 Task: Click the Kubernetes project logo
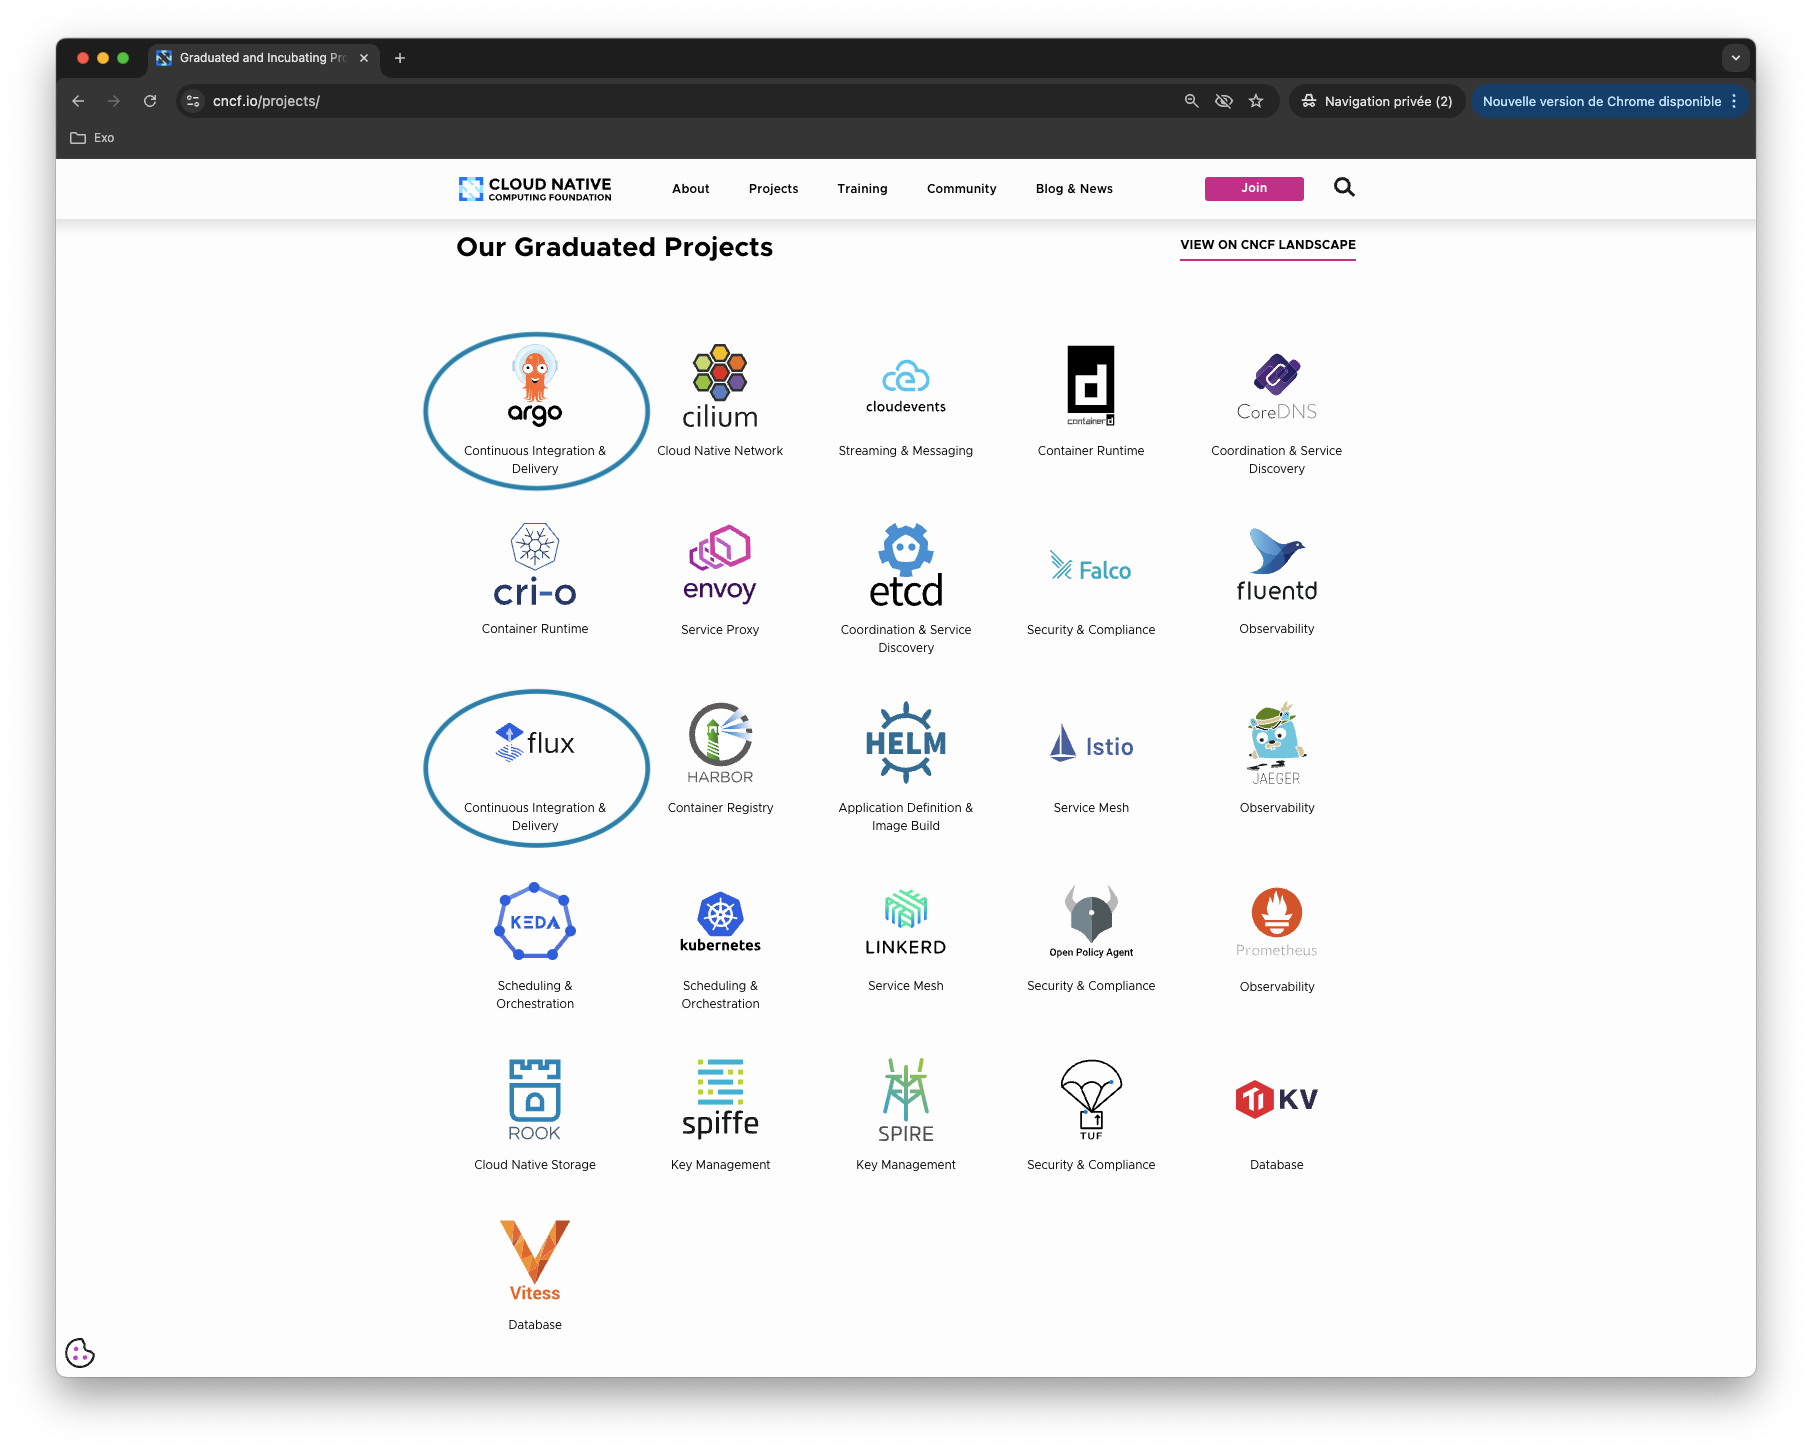pos(720,922)
